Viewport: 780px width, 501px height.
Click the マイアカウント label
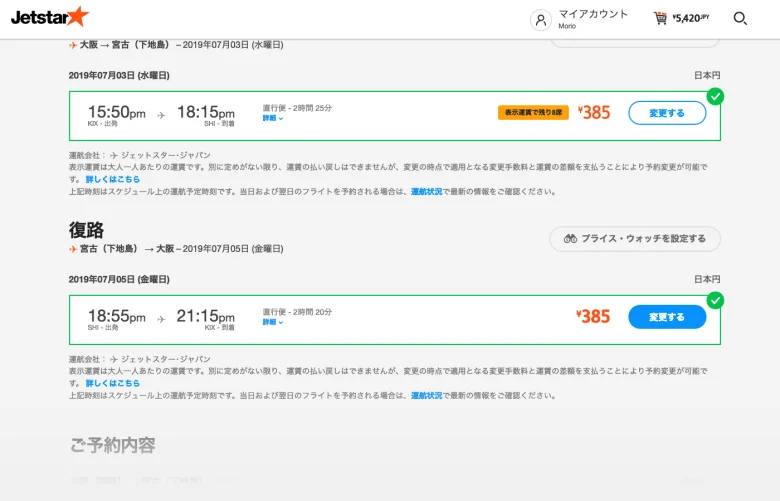tap(593, 14)
